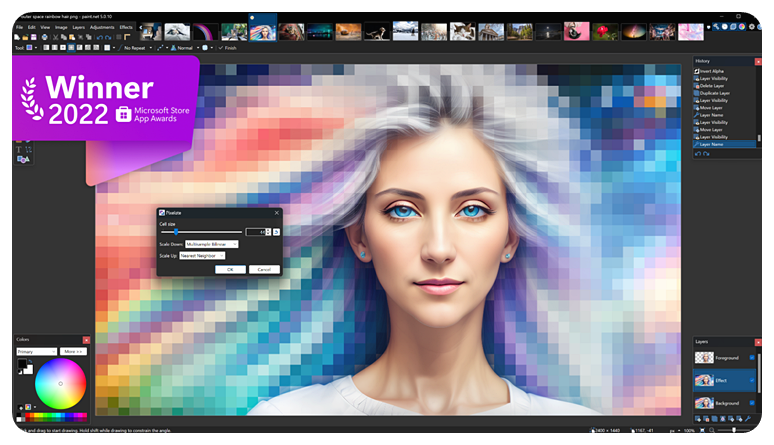
Task: Open the Tool chooser dropdown
Action: (x=33, y=48)
